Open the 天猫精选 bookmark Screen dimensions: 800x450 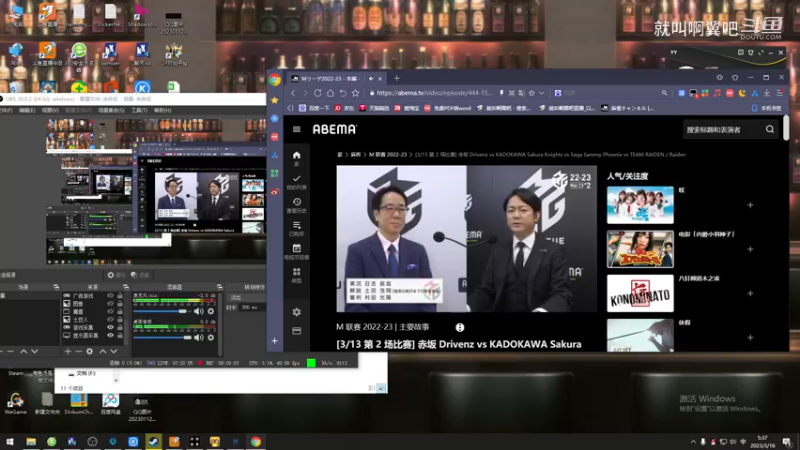point(374,108)
